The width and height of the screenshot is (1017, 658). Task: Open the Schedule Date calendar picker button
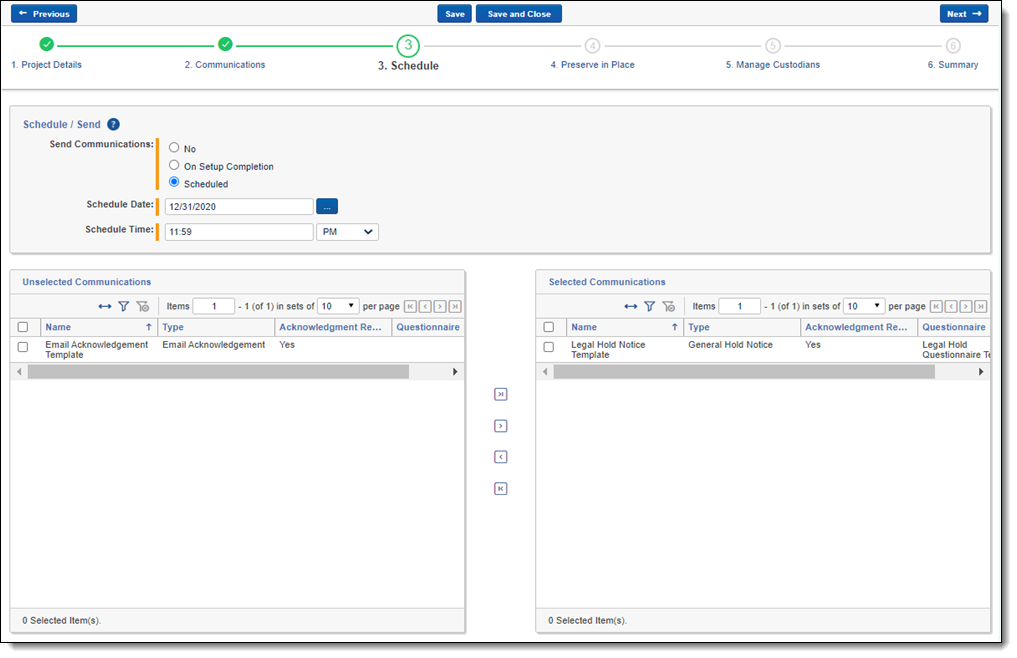pyautogui.click(x=327, y=206)
